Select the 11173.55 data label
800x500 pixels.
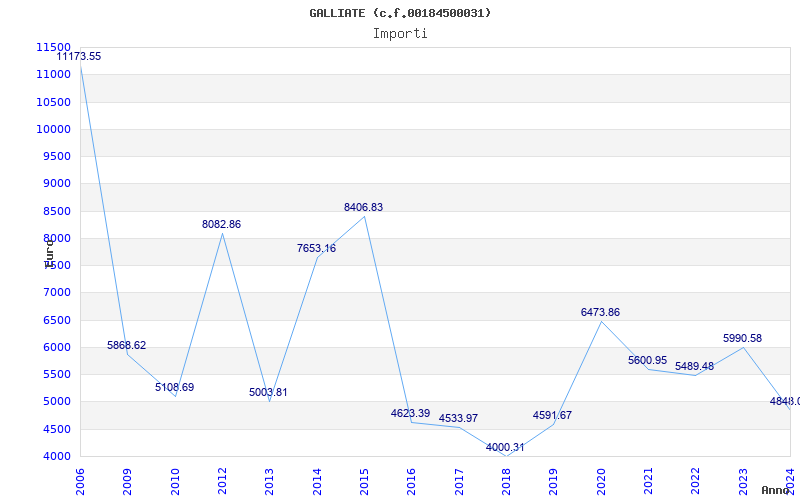click(x=79, y=57)
